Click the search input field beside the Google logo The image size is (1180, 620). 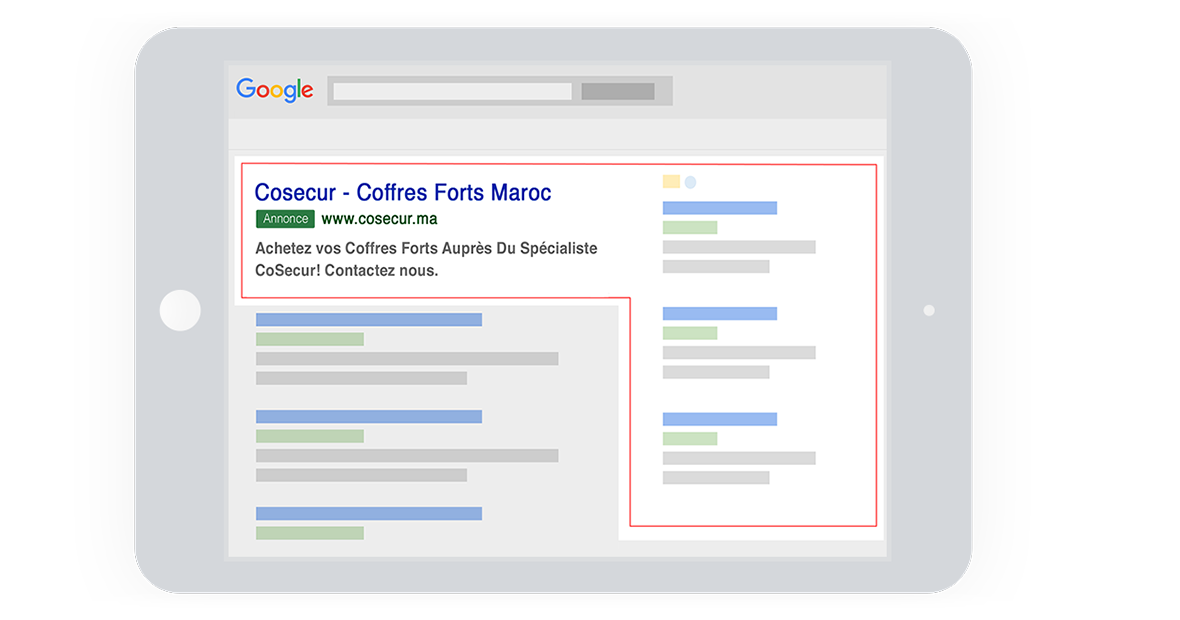[452, 92]
